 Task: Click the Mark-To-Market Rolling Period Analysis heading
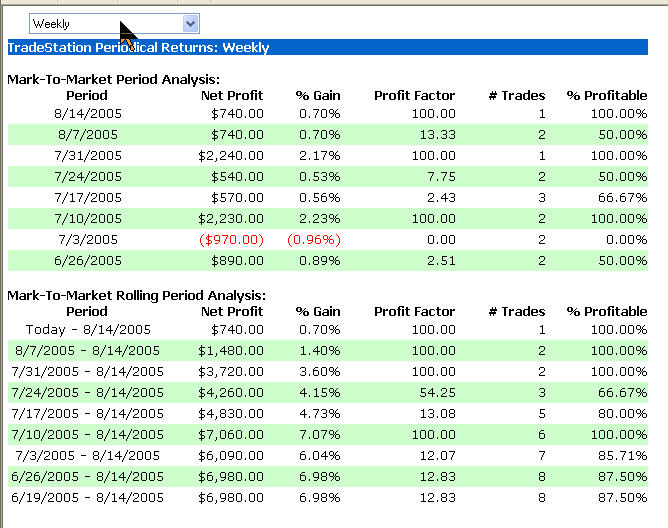click(136, 295)
